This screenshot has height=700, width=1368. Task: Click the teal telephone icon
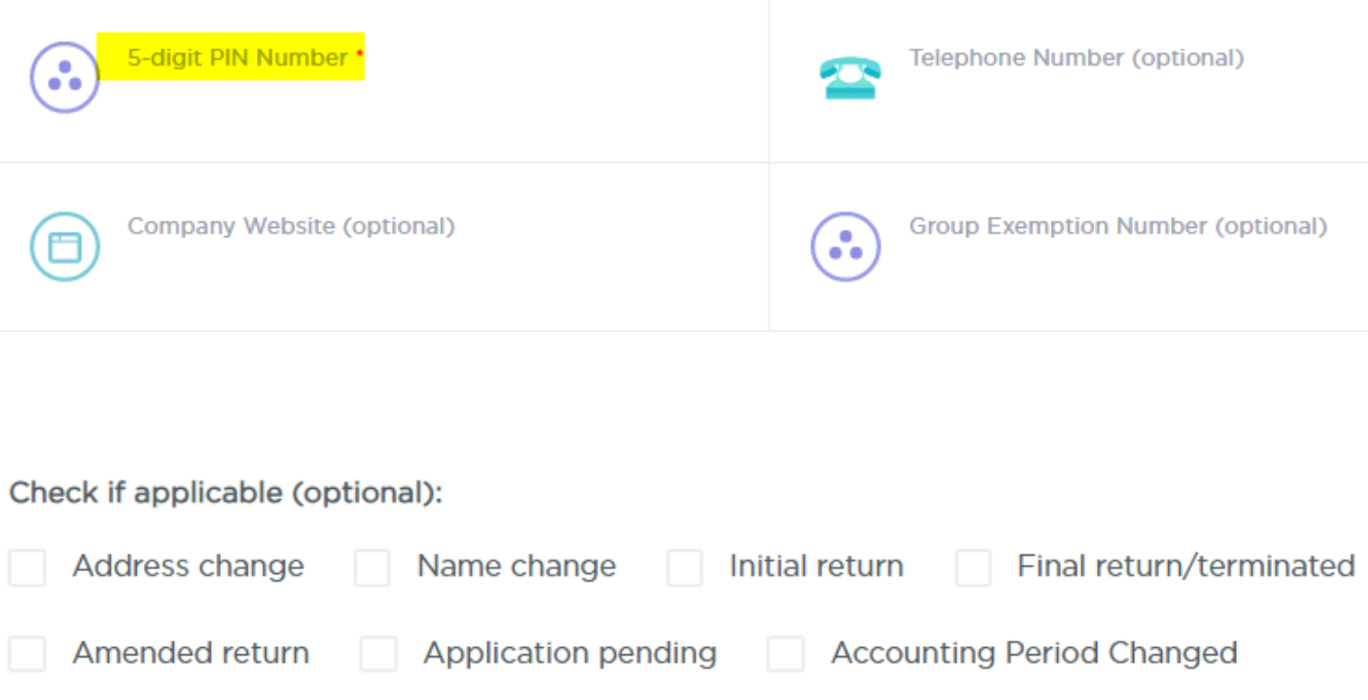(849, 77)
